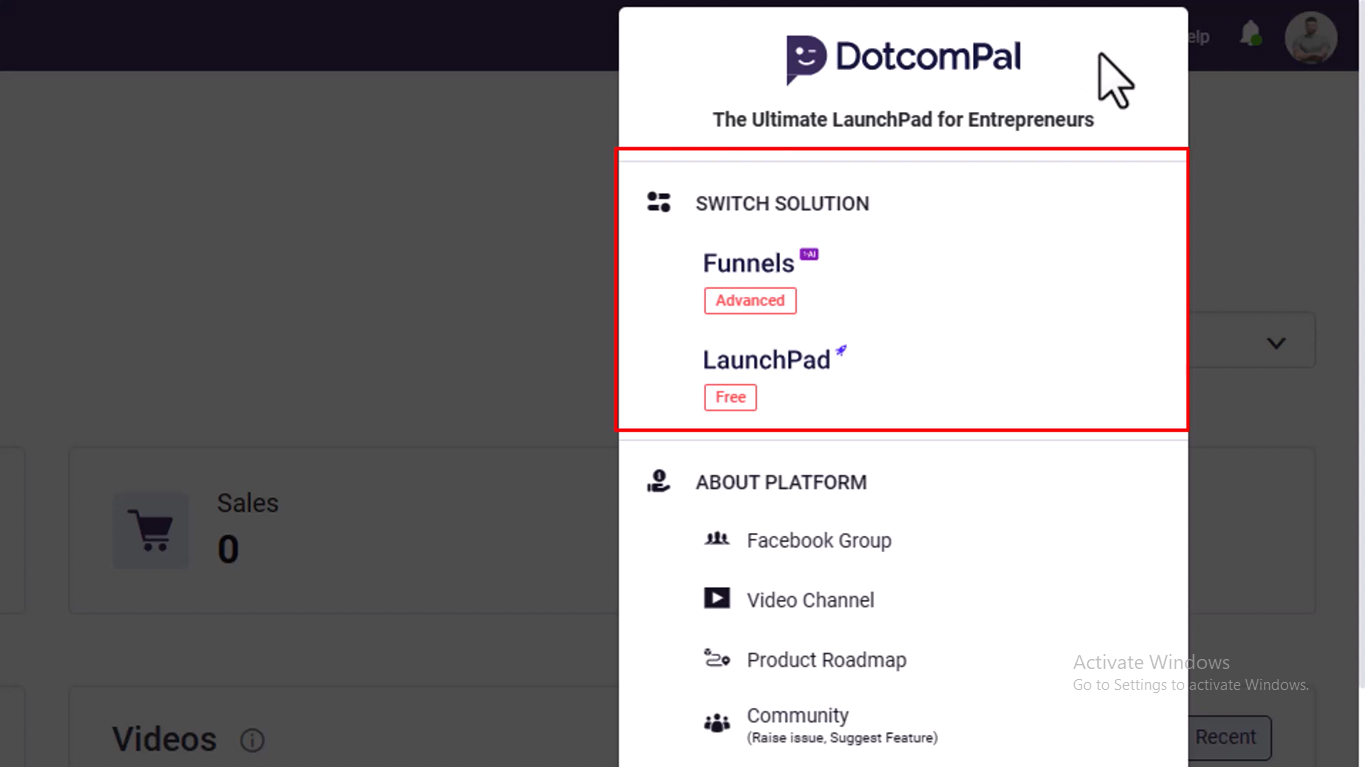
Task: Click the Video Channel play icon
Action: pos(717,598)
